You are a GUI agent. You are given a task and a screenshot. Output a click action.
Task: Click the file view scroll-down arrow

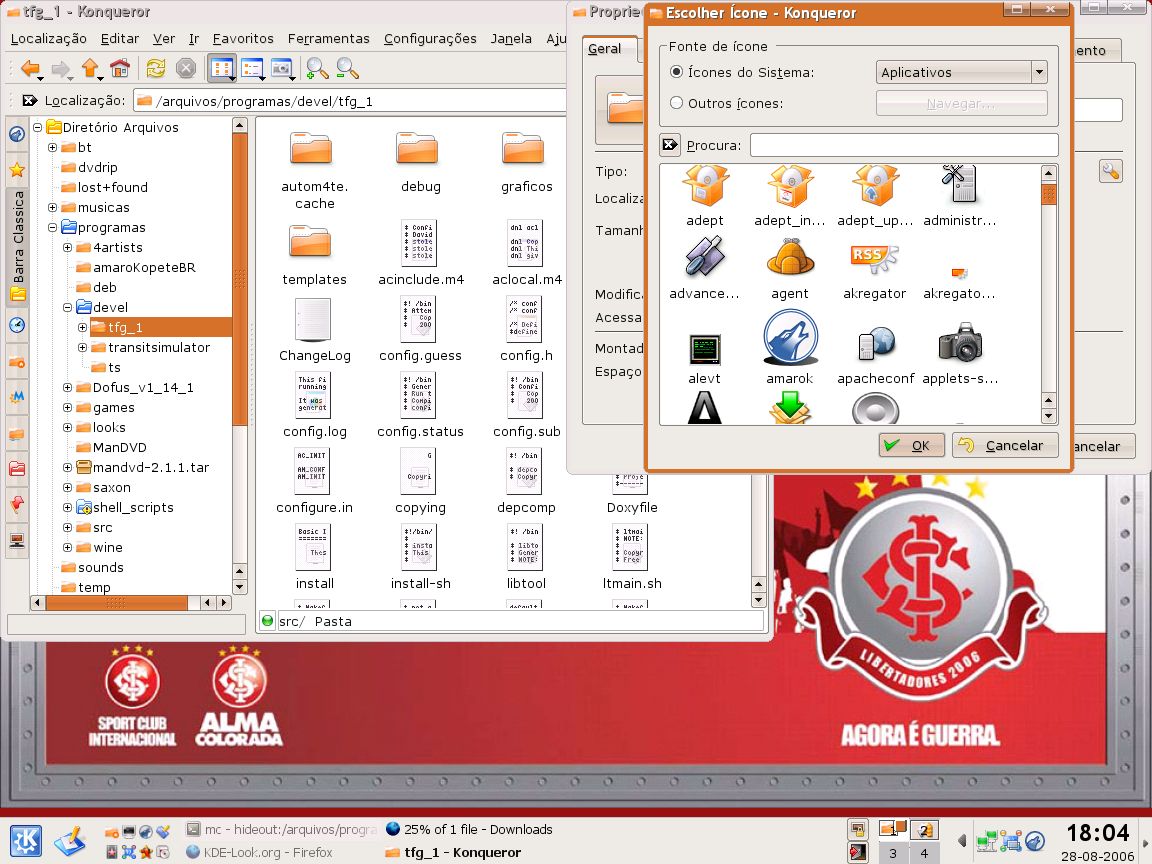point(759,600)
